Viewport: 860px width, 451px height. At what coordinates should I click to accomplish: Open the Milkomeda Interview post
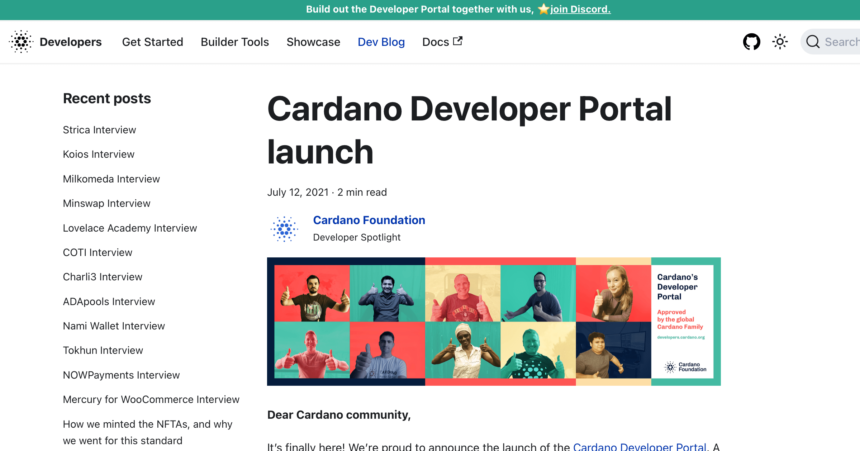111,179
